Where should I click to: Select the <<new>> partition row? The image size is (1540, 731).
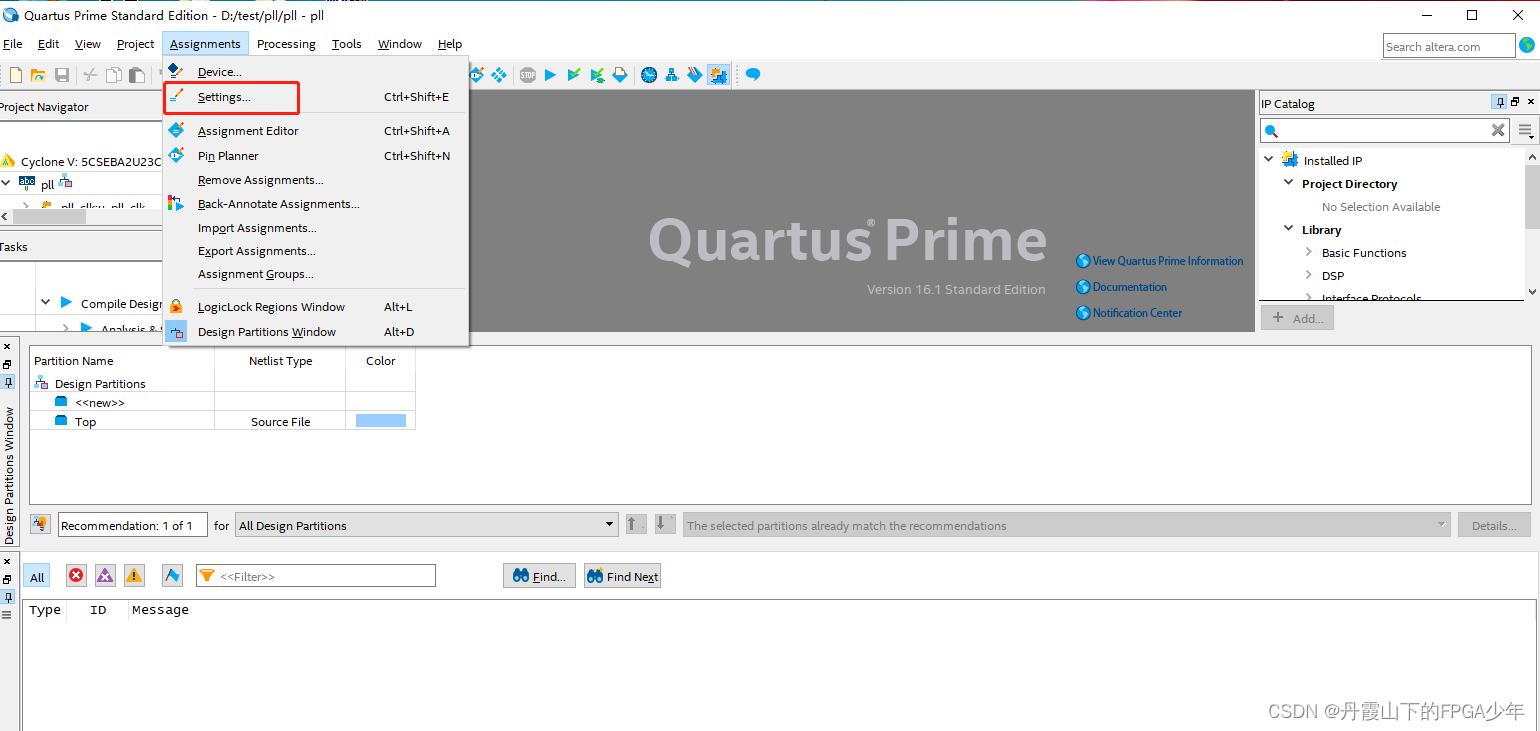click(222, 402)
